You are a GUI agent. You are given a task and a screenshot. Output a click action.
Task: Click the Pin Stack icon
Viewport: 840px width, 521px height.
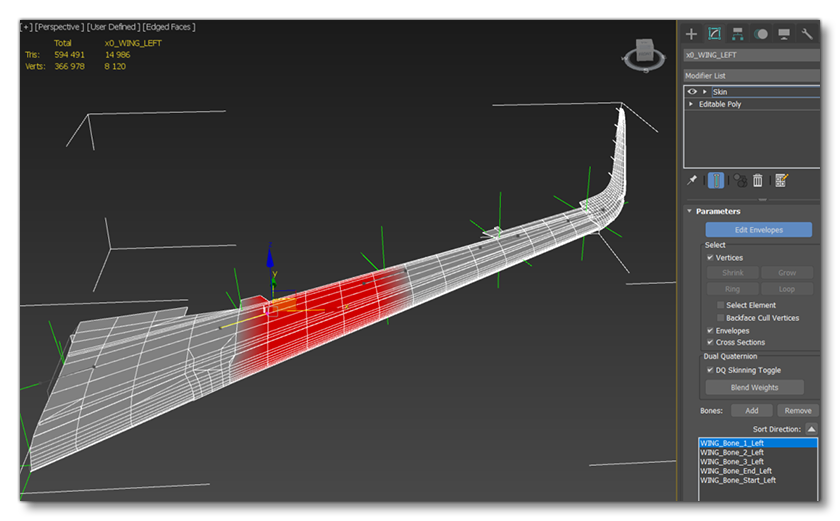692,180
